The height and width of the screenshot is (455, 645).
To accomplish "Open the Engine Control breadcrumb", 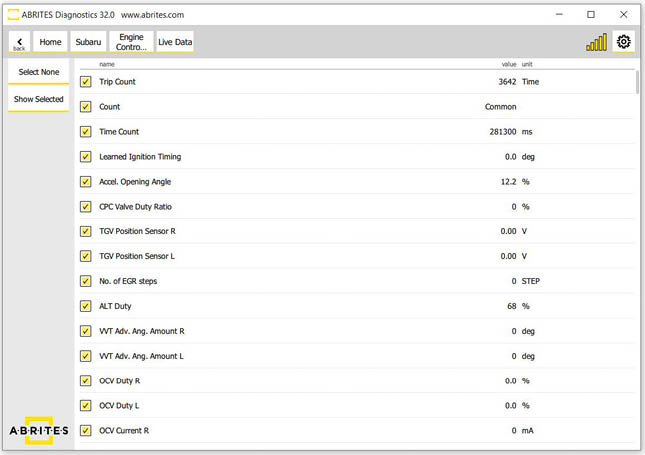I will 131,42.
